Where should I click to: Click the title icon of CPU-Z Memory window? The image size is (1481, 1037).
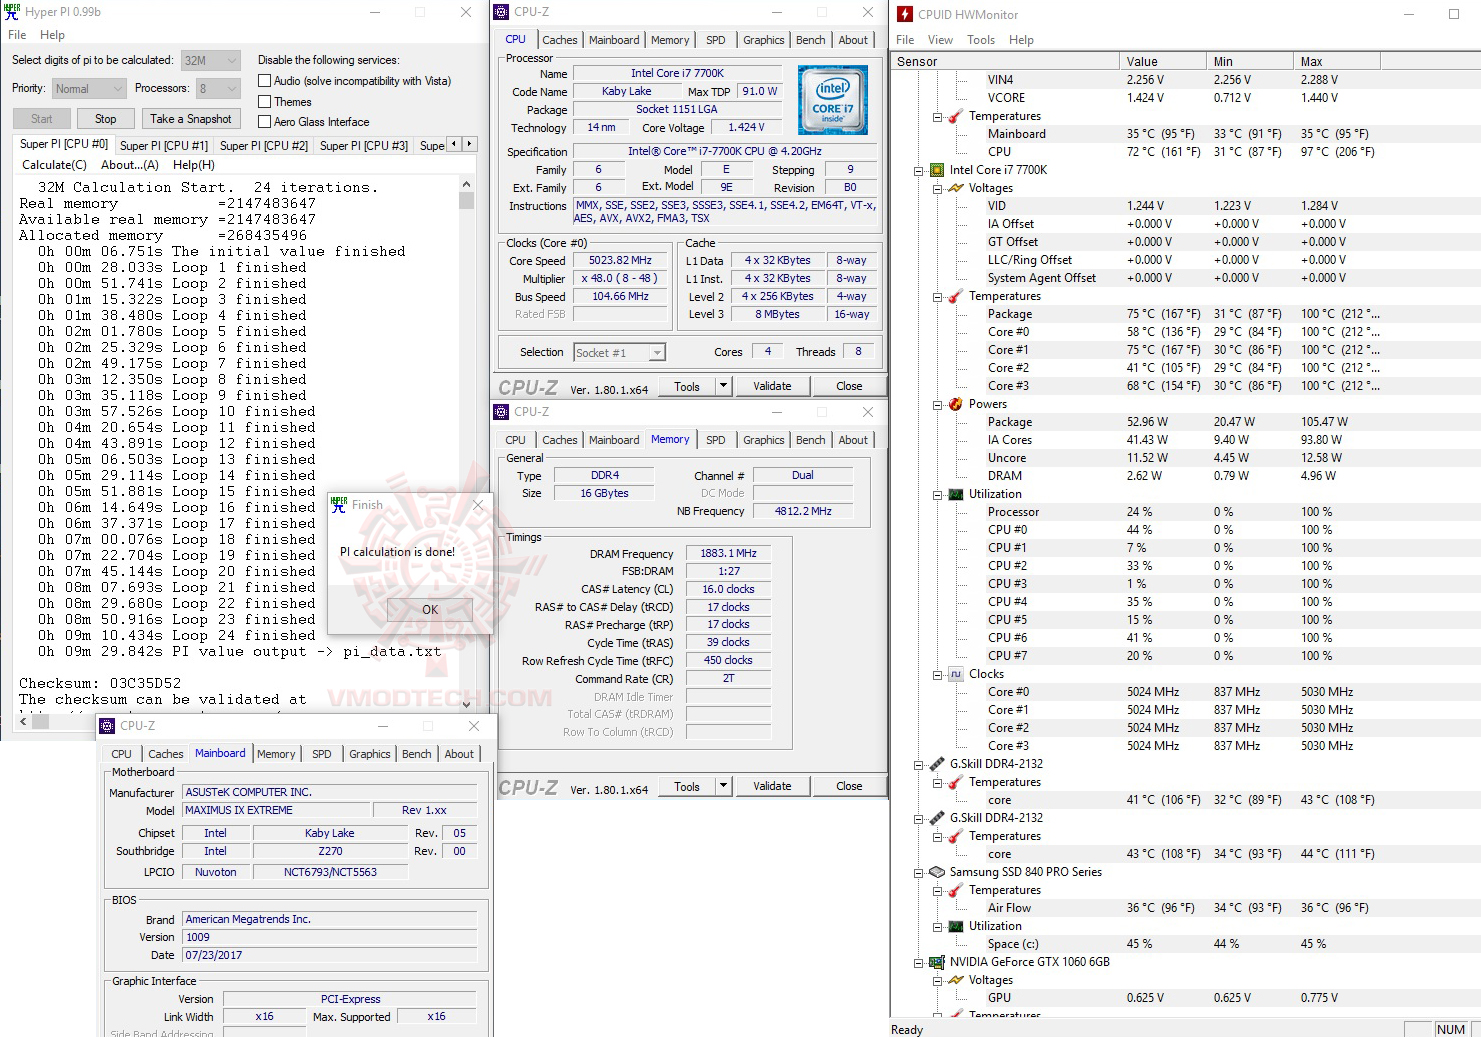click(x=502, y=412)
